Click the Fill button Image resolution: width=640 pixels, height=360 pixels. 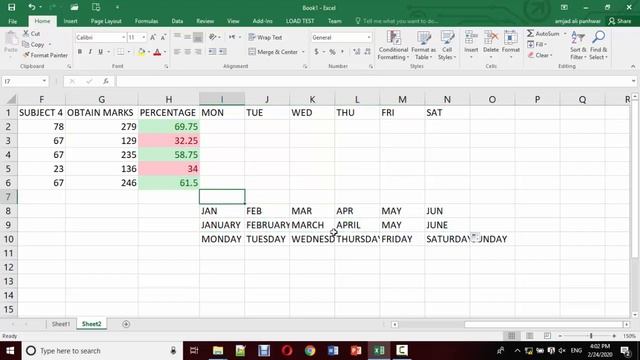[x=537, y=44]
